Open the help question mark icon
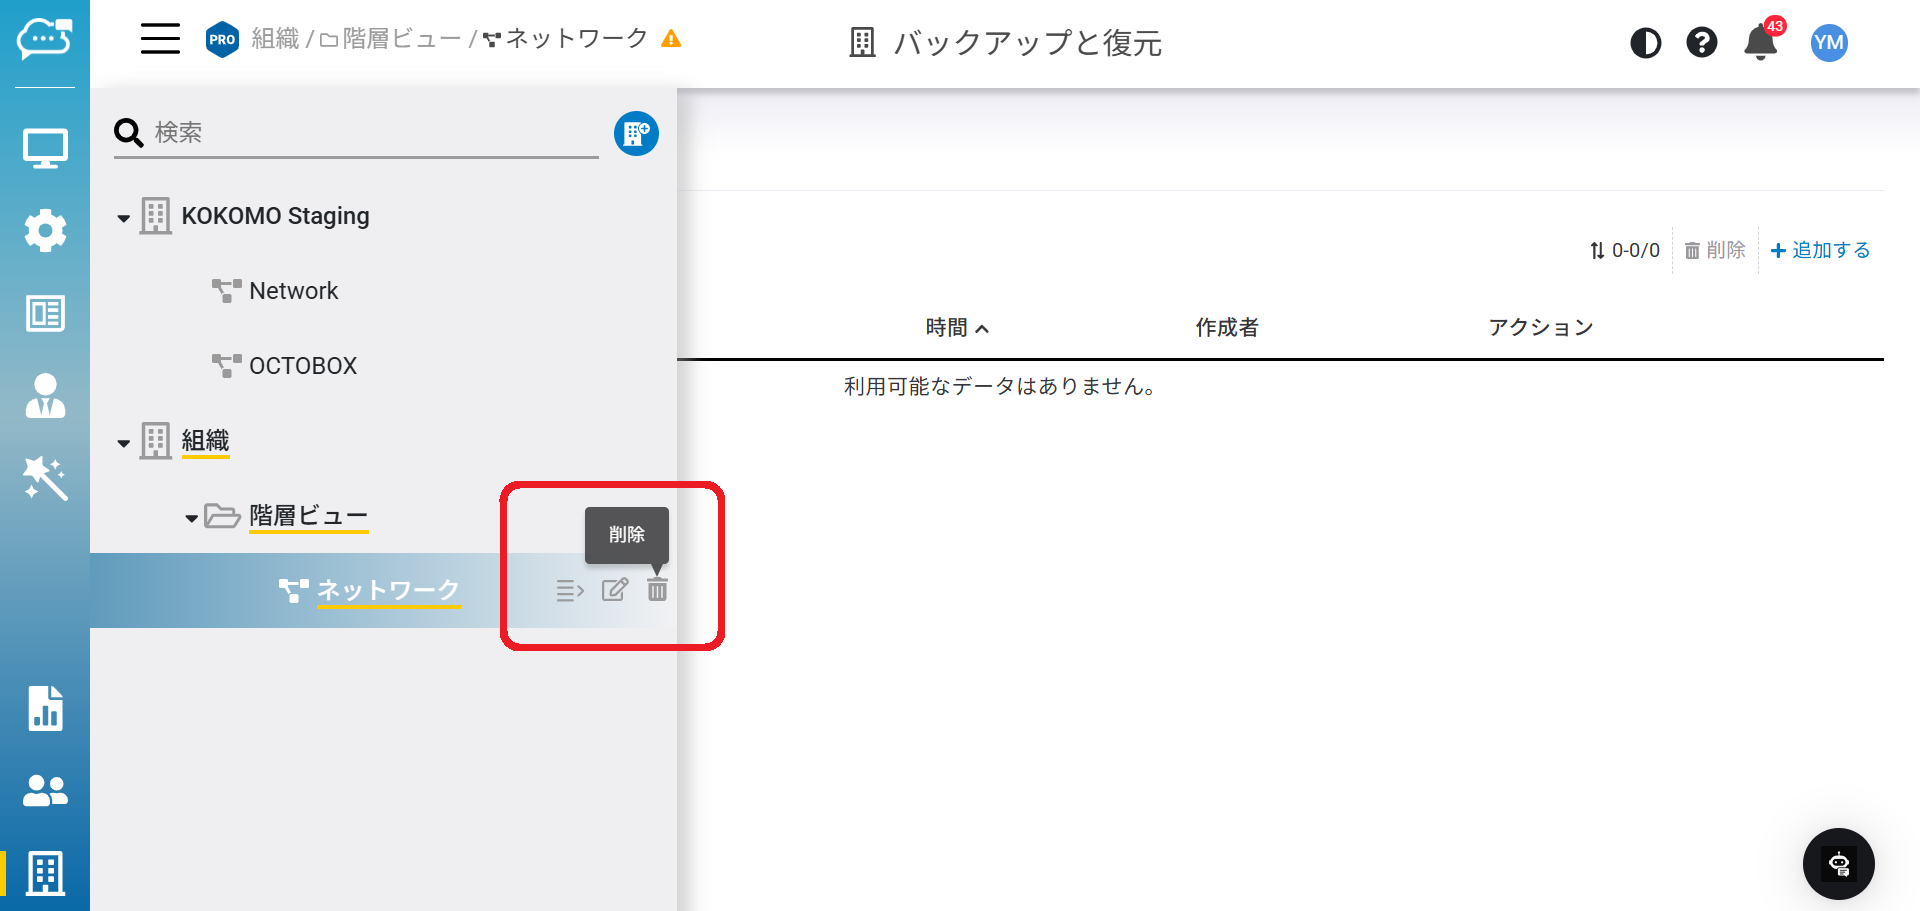This screenshot has height=911, width=1920. click(x=1701, y=43)
